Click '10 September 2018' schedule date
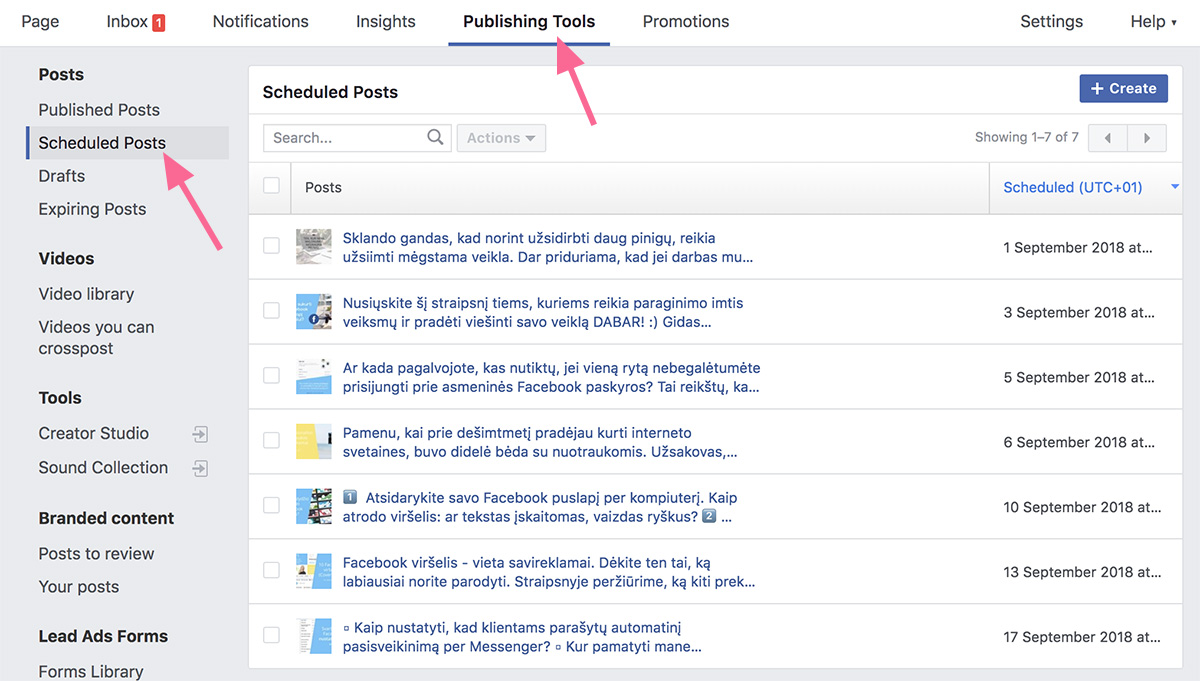 1084,507
